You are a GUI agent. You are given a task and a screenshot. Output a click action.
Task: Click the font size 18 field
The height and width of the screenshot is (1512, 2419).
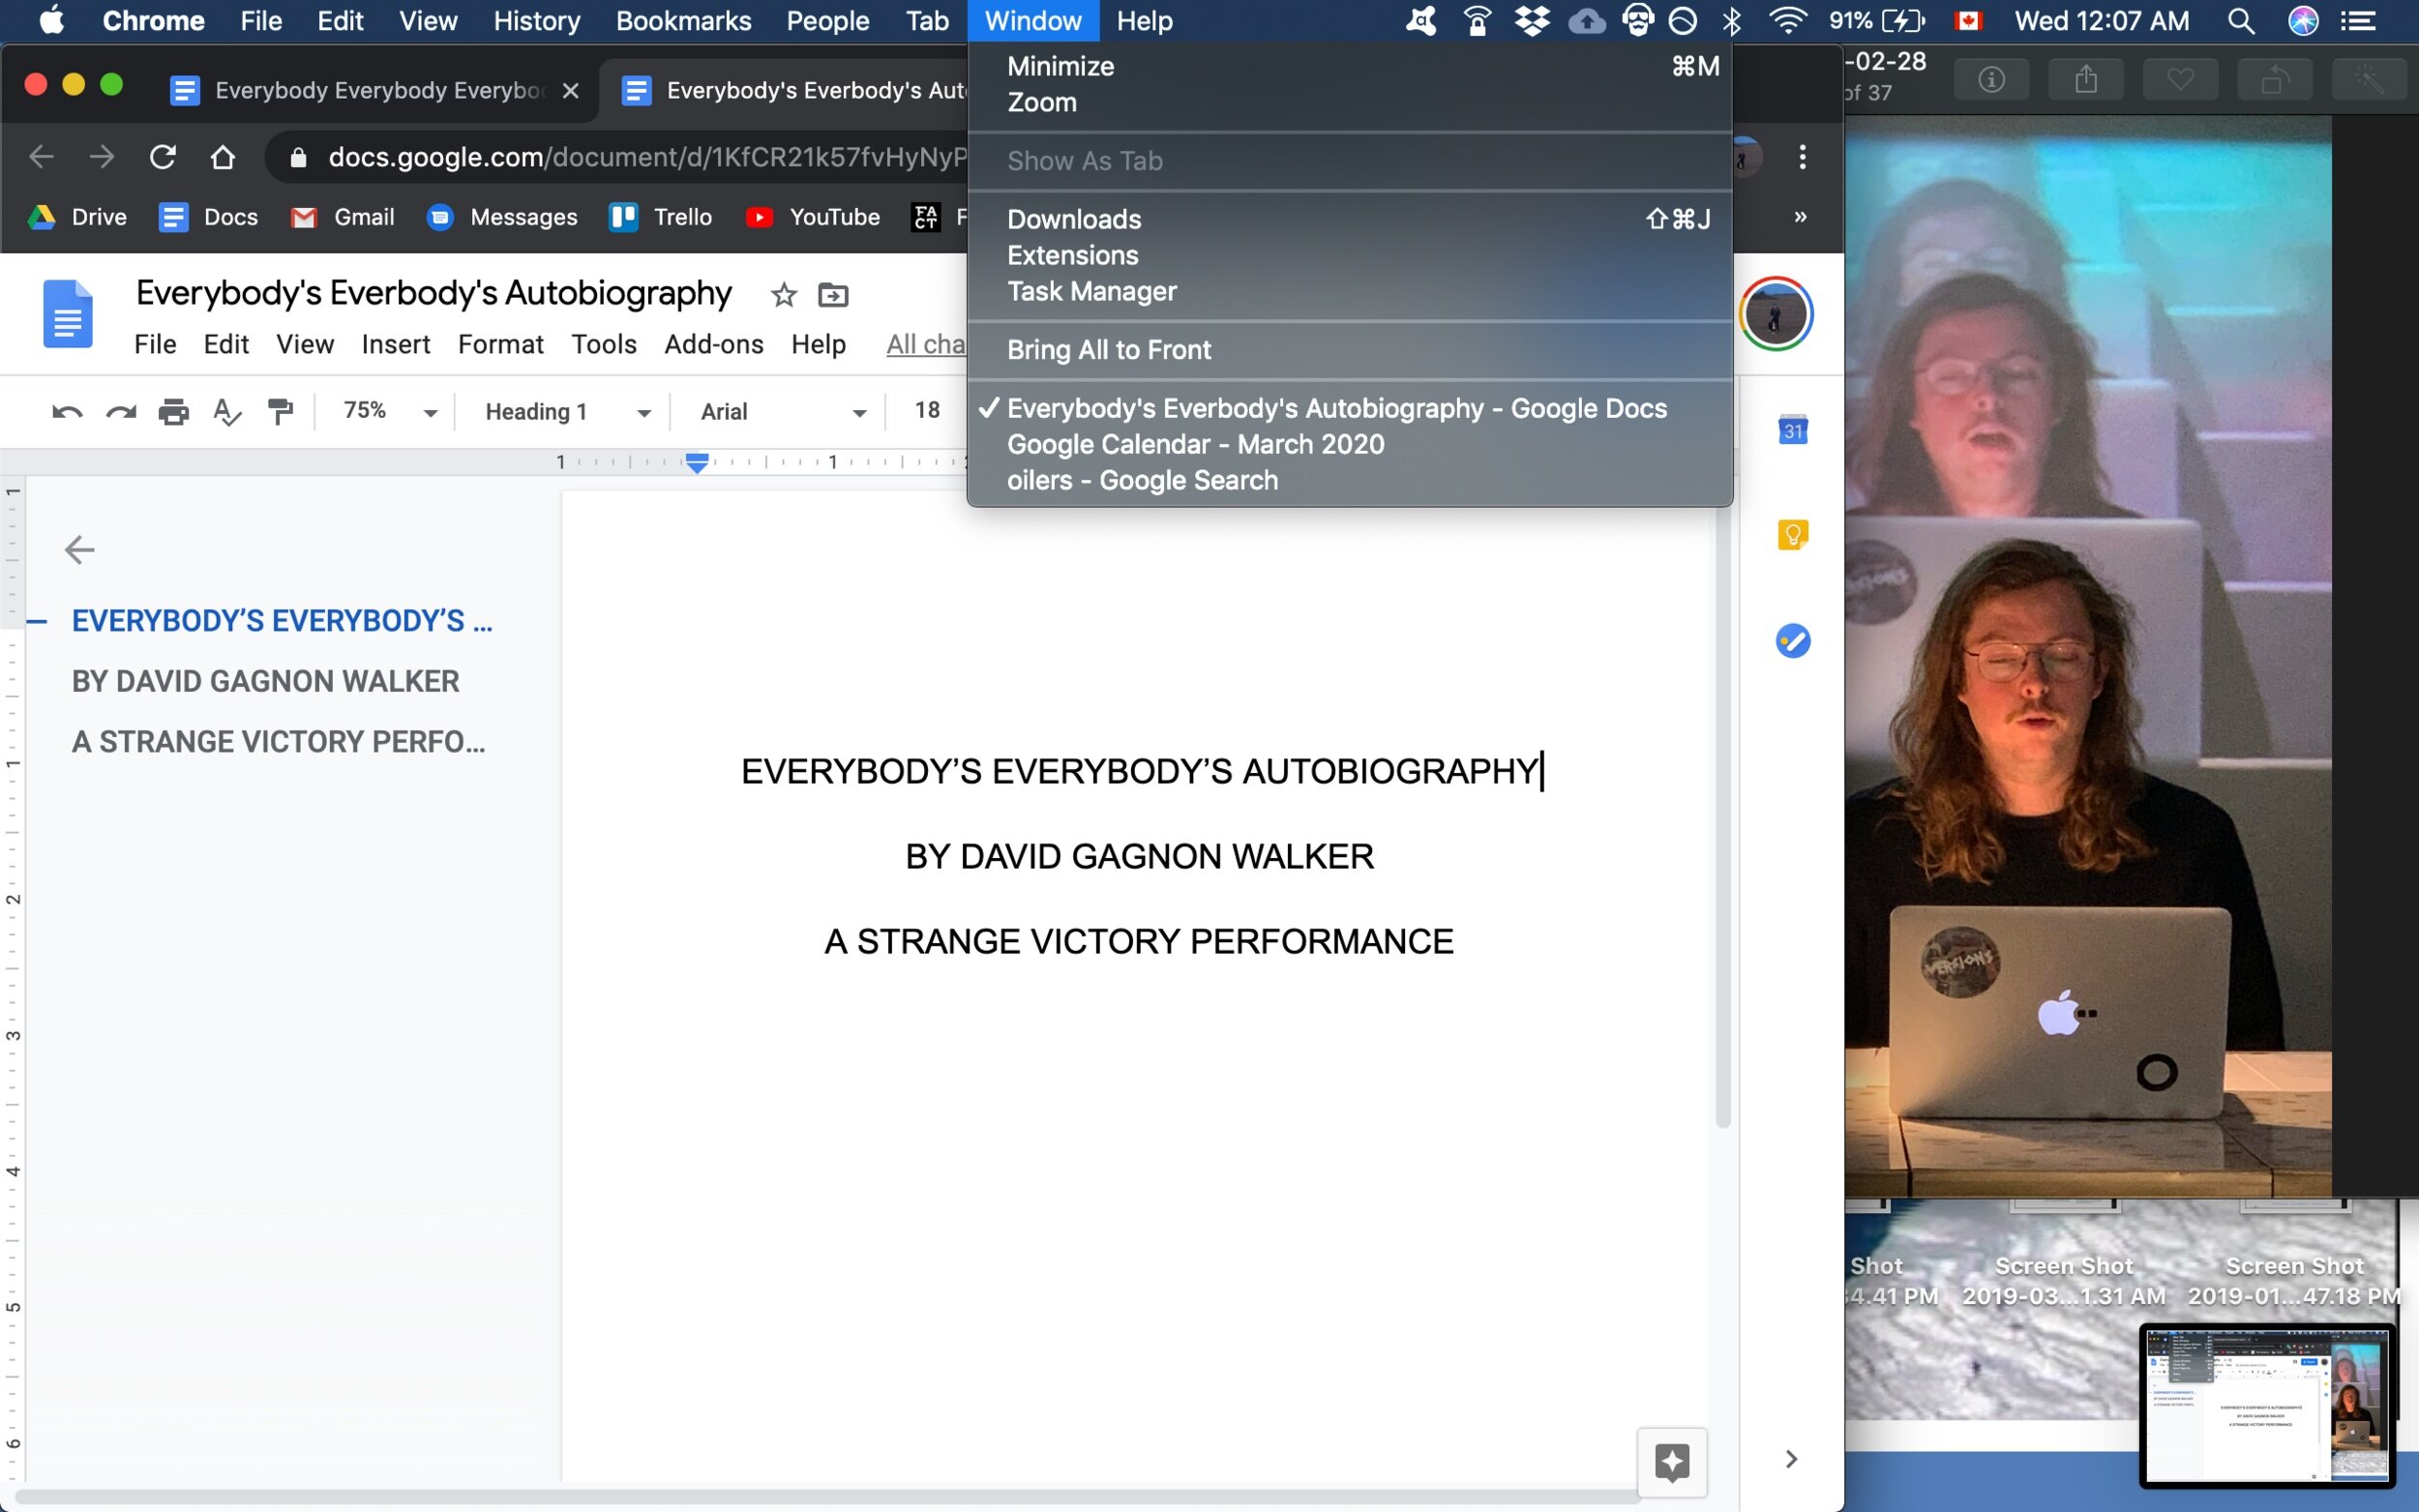click(927, 410)
